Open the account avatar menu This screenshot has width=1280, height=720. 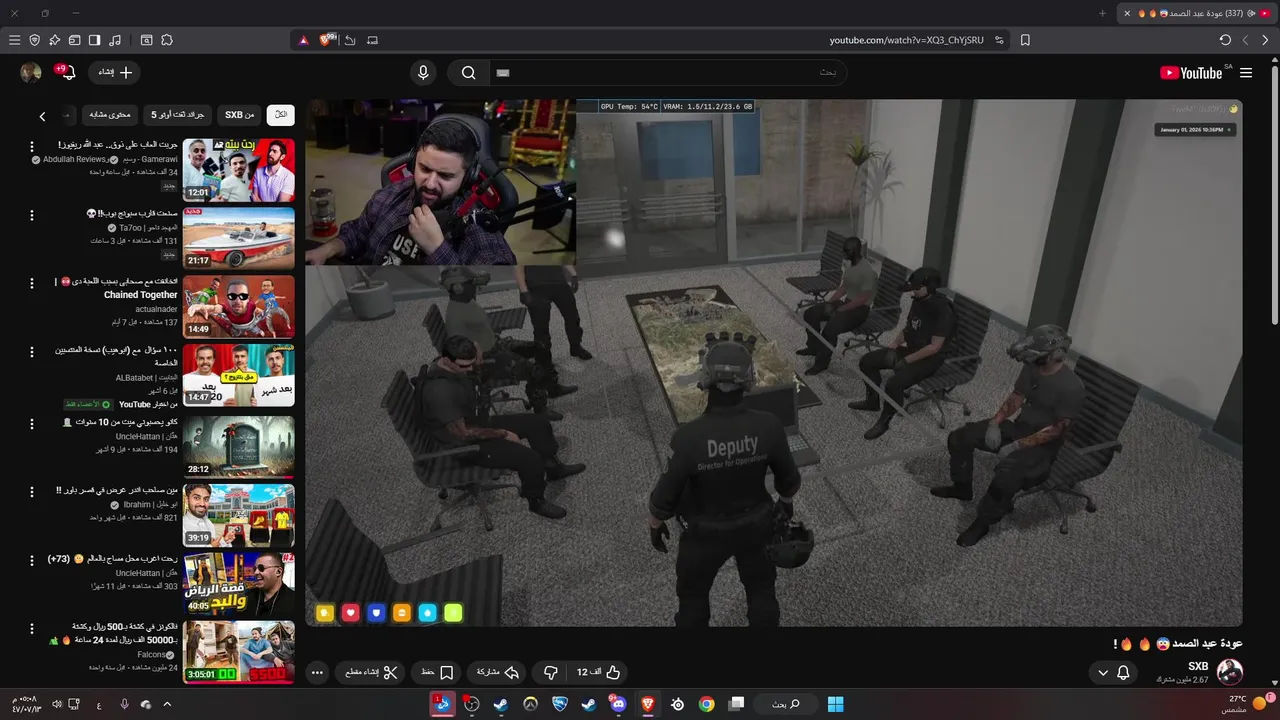pyautogui.click(x=31, y=72)
